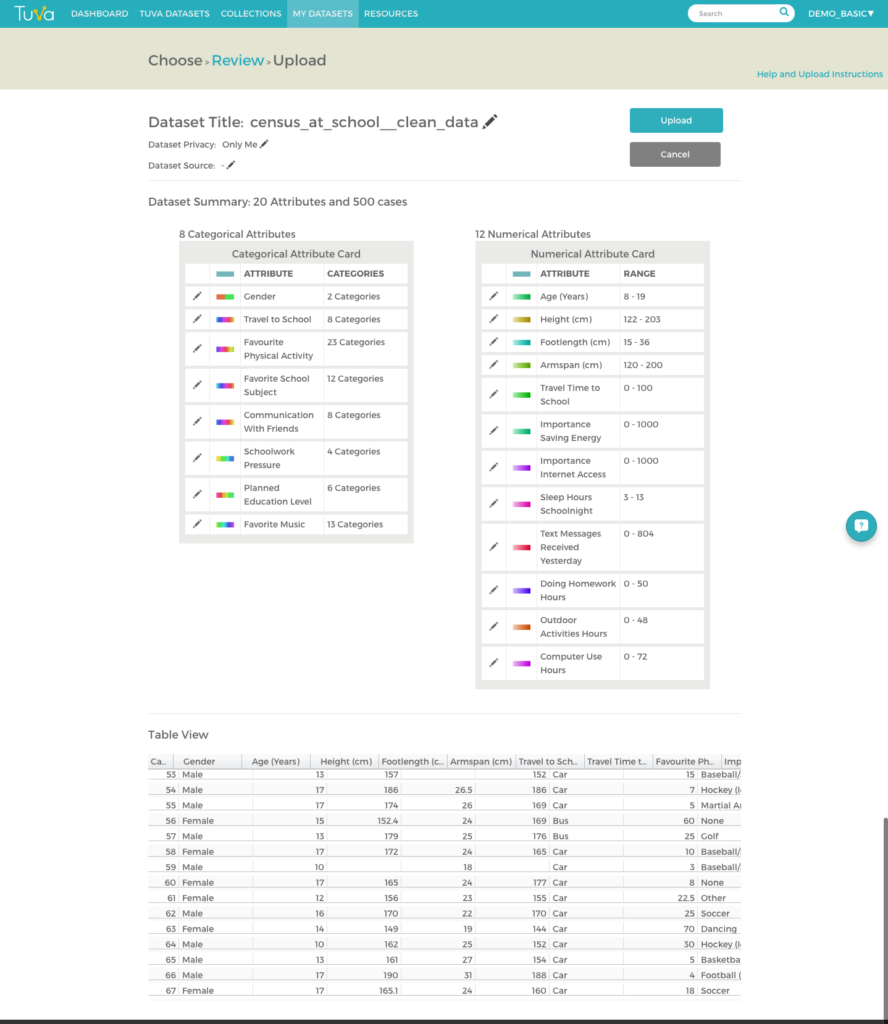
Task: Go to Tuva Datasets menu
Action: 174,14
